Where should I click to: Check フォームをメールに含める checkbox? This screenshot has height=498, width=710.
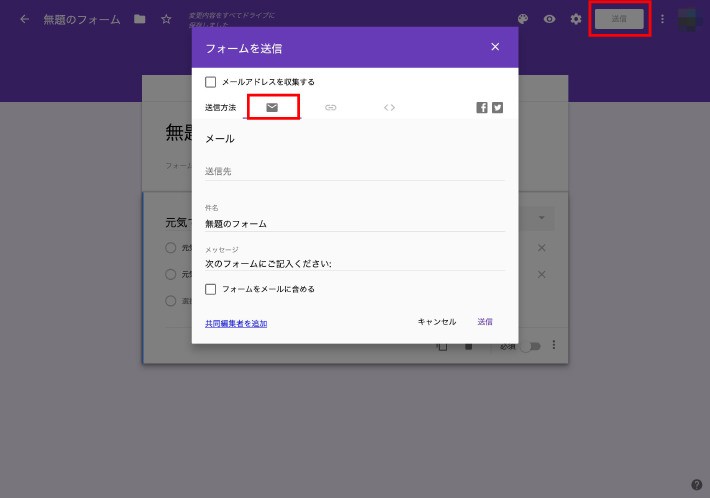pyautogui.click(x=211, y=289)
